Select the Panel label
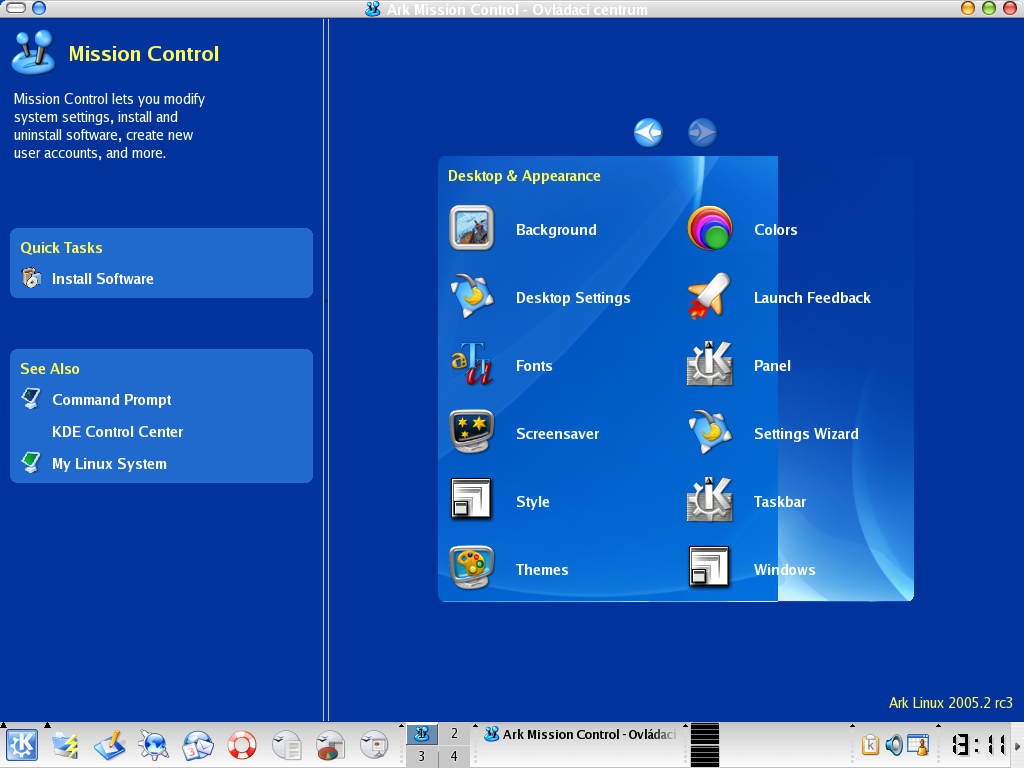The image size is (1024, 768). (x=773, y=366)
